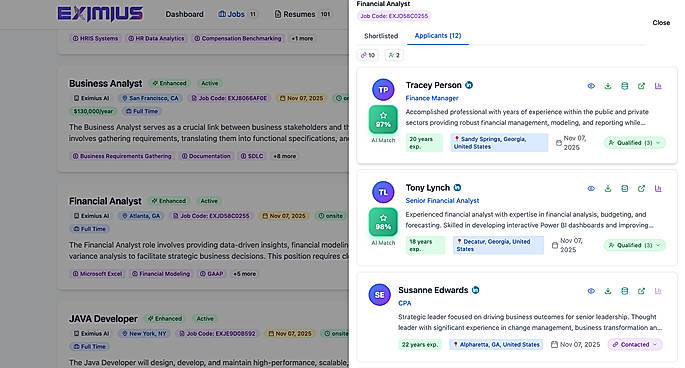
Task: Expand Tracey Person's Qualified status dropdown
Action: (x=635, y=143)
